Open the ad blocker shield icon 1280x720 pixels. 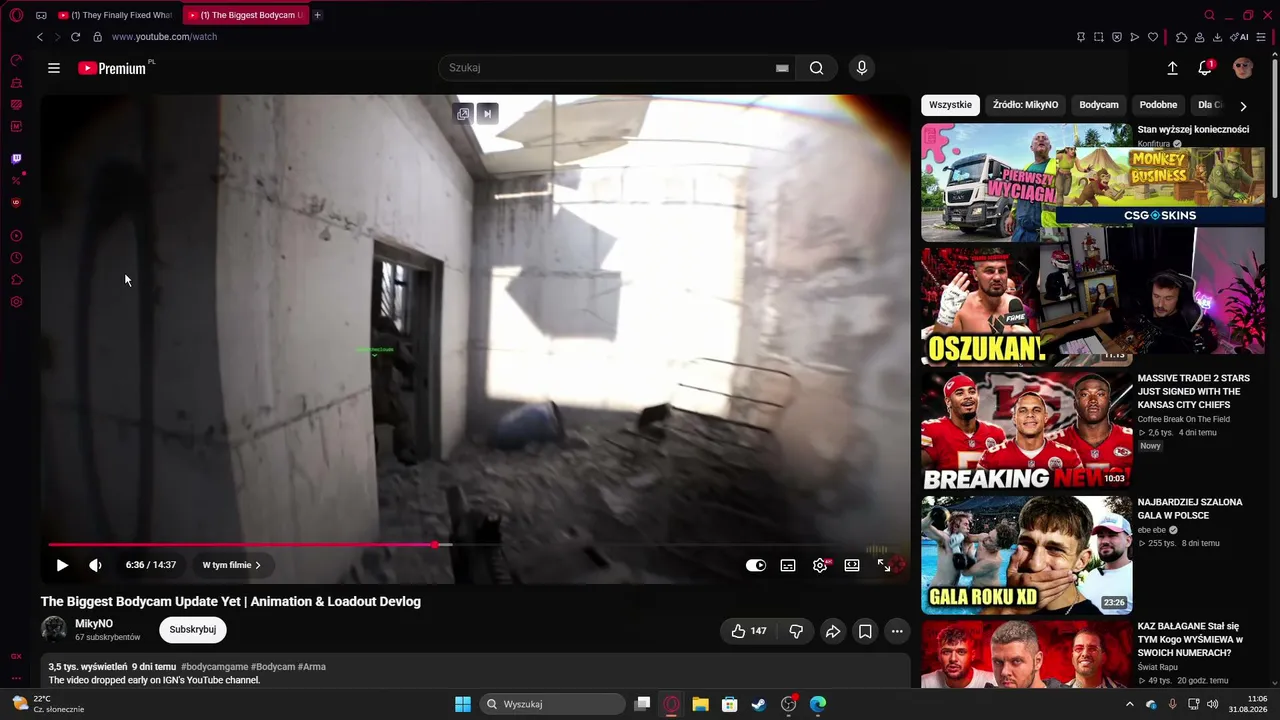coord(1117,37)
